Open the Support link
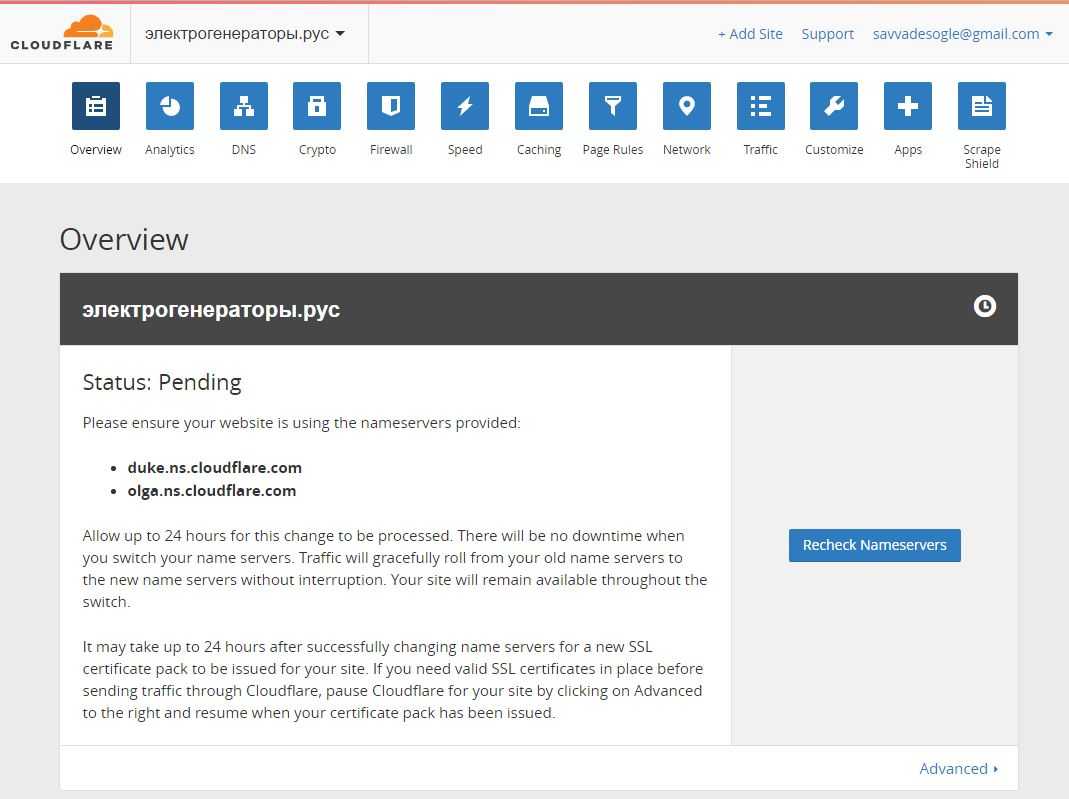The width and height of the screenshot is (1069, 799). tap(827, 34)
